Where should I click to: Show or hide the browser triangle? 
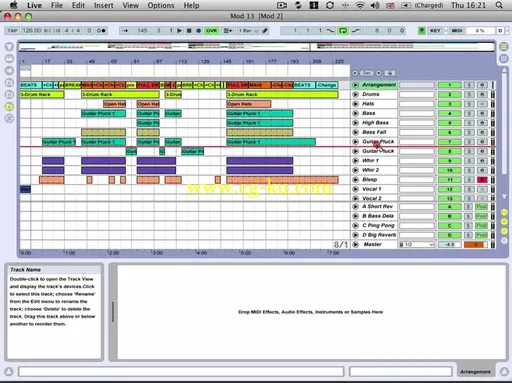pyautogui.click(x=9, y=47)
